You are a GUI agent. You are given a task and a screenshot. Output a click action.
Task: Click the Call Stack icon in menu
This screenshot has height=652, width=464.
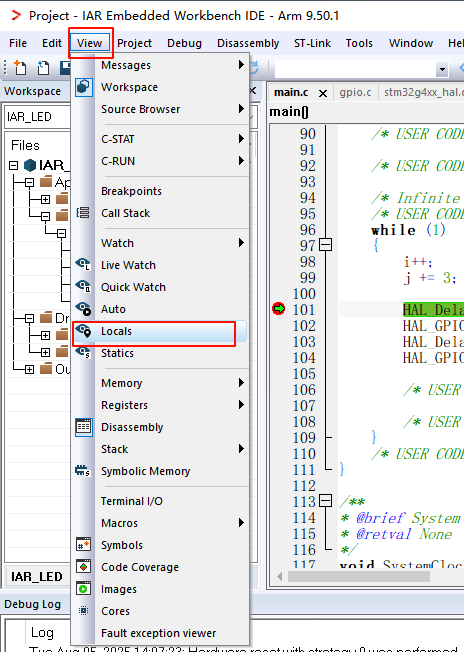83,213
